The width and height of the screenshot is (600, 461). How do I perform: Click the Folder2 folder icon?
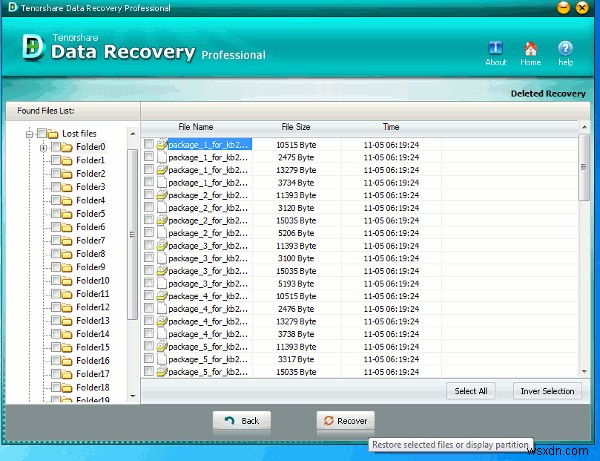point(67,174)
